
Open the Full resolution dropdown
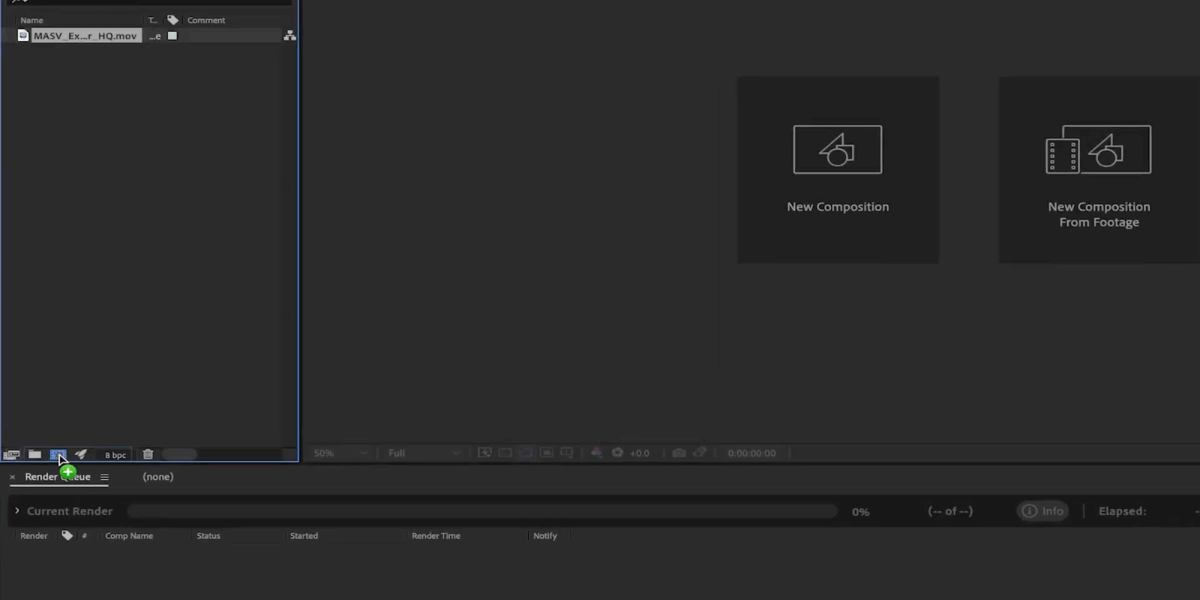pyautogui.click(x=424, y=453)
